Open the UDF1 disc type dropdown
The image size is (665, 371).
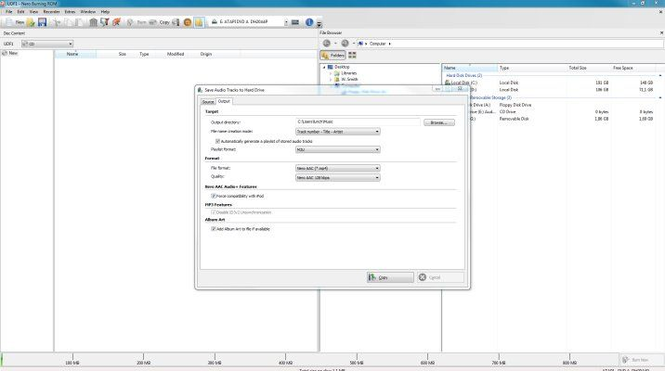[x=48, y=44]
